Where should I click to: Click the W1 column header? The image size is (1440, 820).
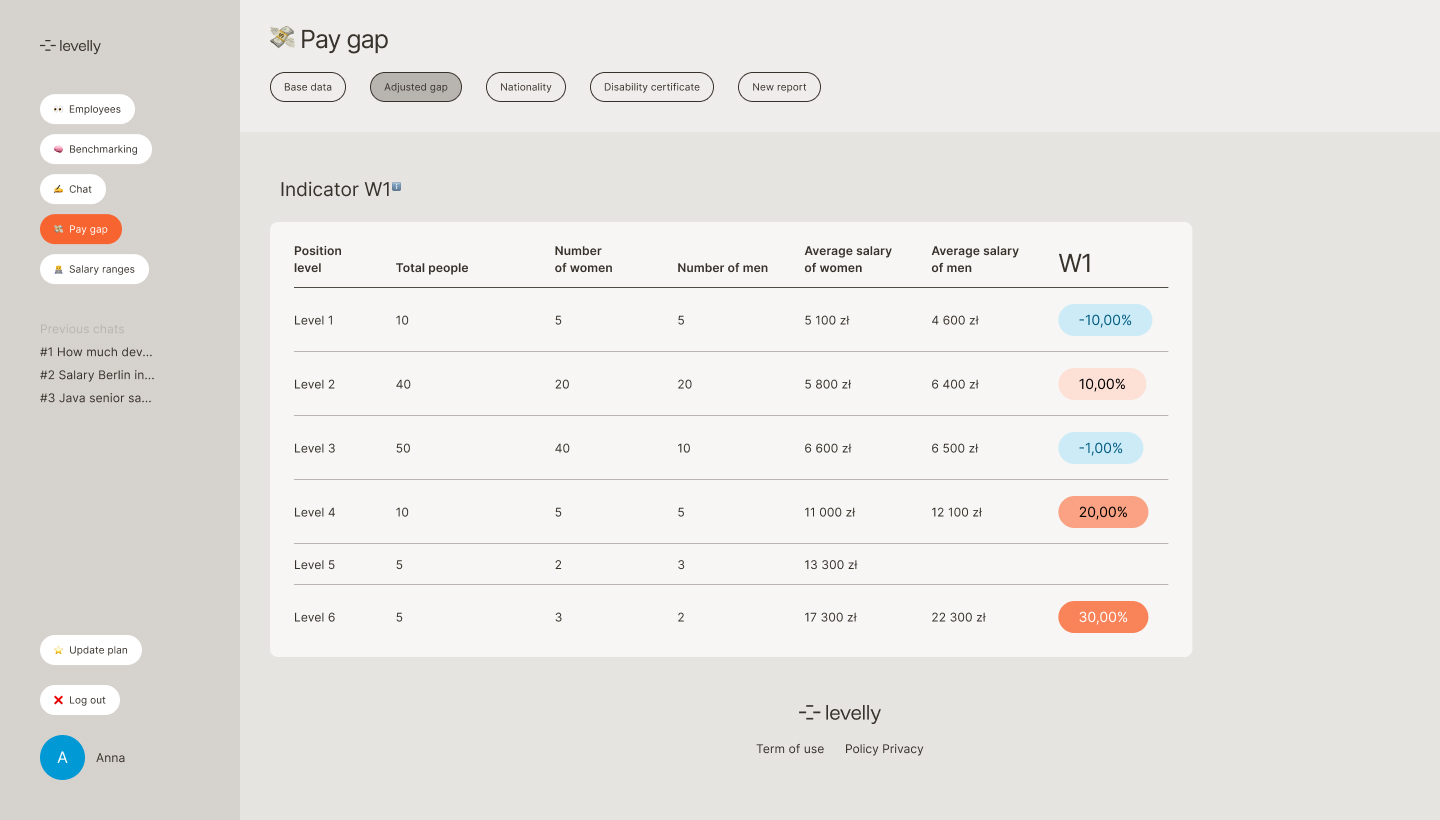tap(1075, 264)
